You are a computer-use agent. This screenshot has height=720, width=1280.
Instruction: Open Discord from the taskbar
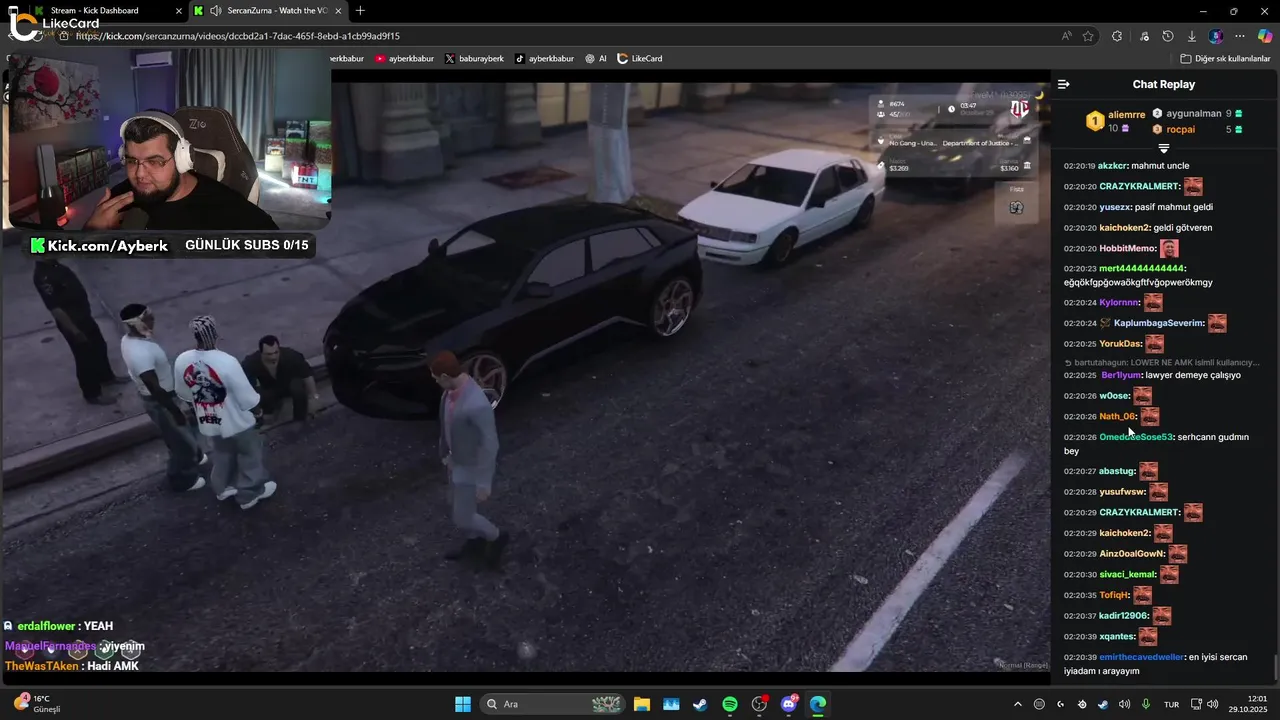[x=789, y=704]
